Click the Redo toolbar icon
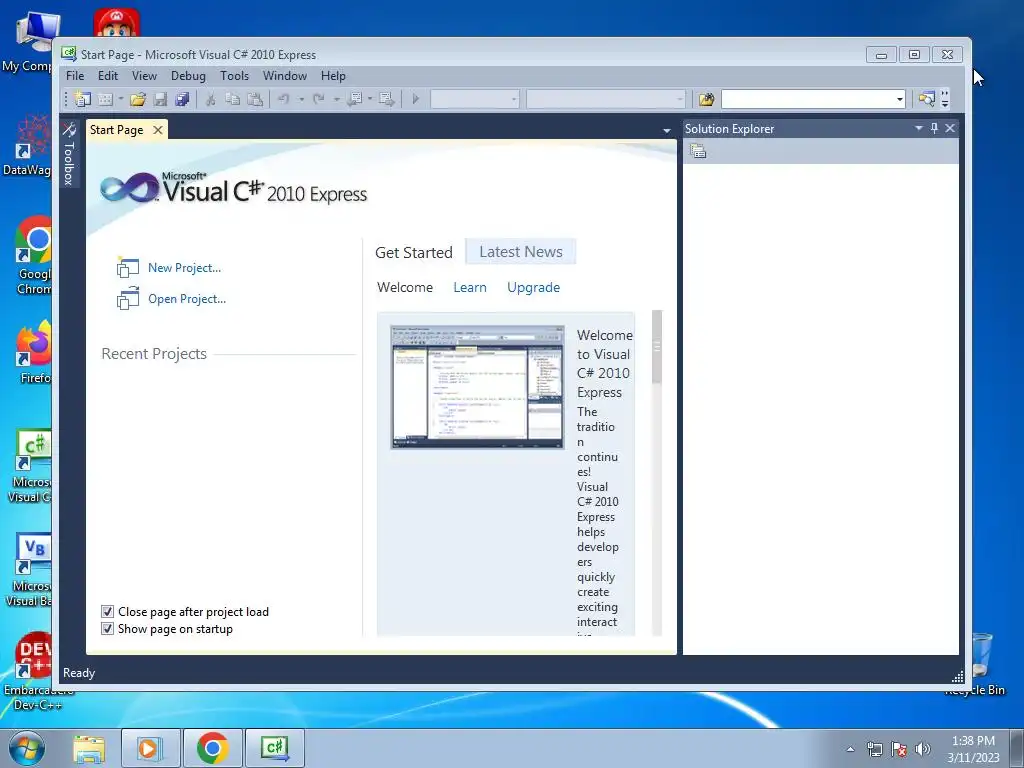The height and width of the screenshot is (768, 1024). tap(319, 99)
